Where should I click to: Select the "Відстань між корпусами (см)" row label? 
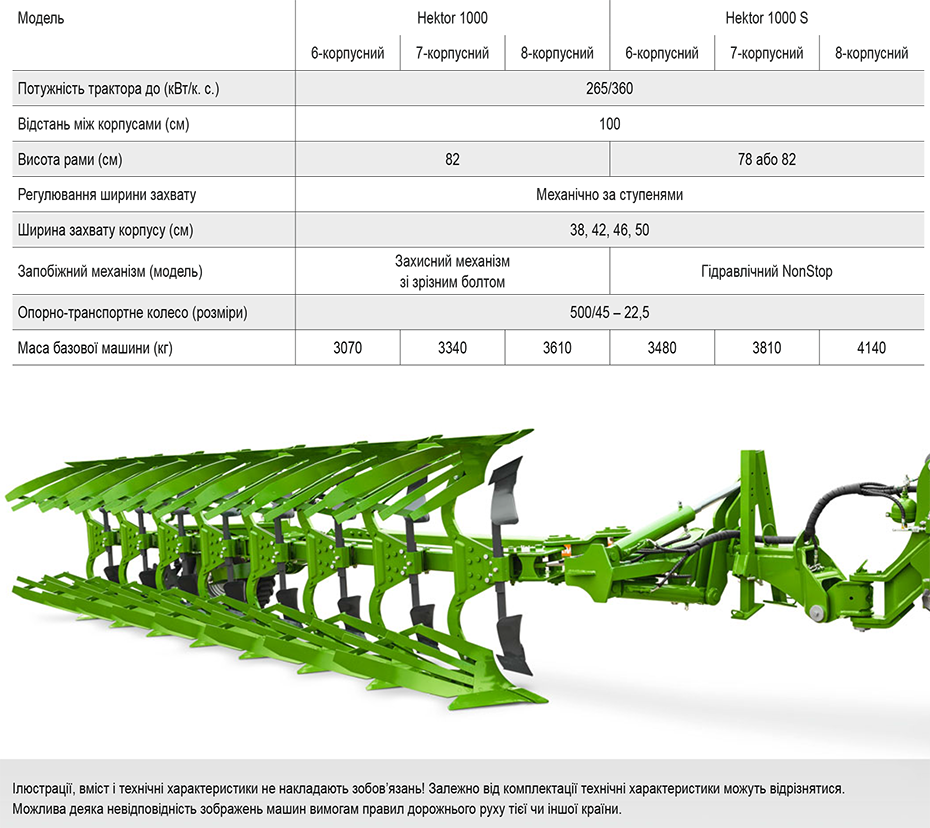click(x=104, y=125)
